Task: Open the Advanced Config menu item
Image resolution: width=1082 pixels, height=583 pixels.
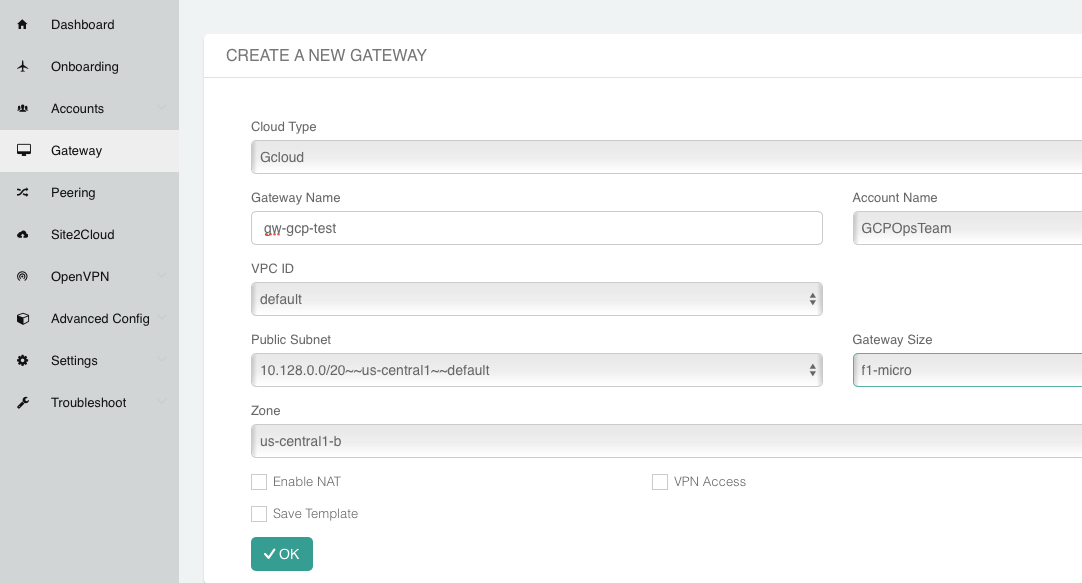Action: (x=100, y=318)
